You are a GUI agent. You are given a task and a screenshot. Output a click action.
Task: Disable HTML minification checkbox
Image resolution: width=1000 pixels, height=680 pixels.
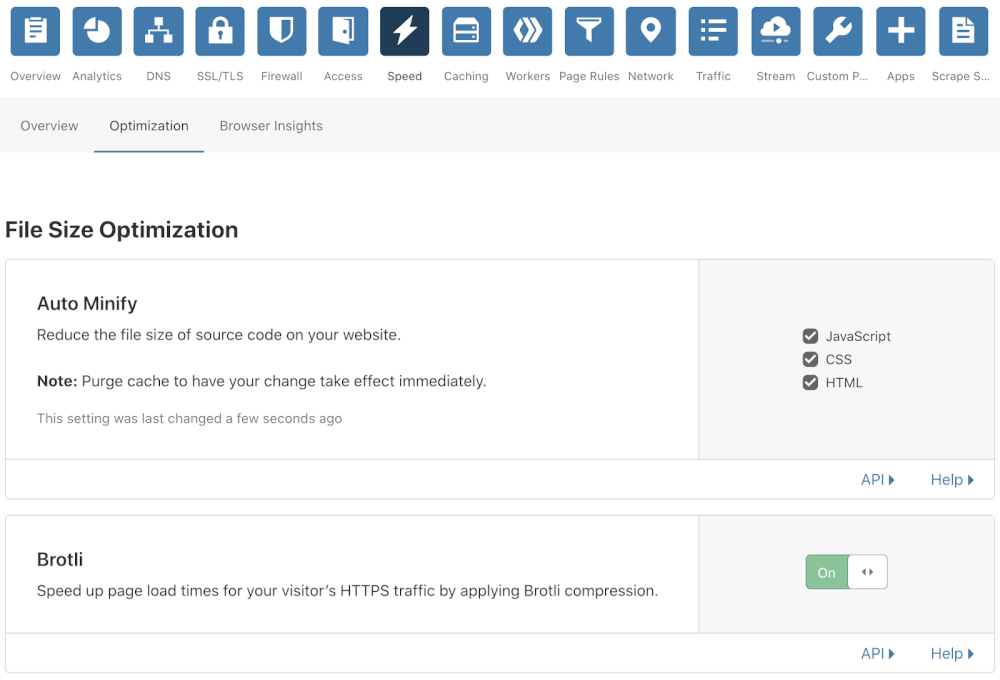tap(811, 382)
